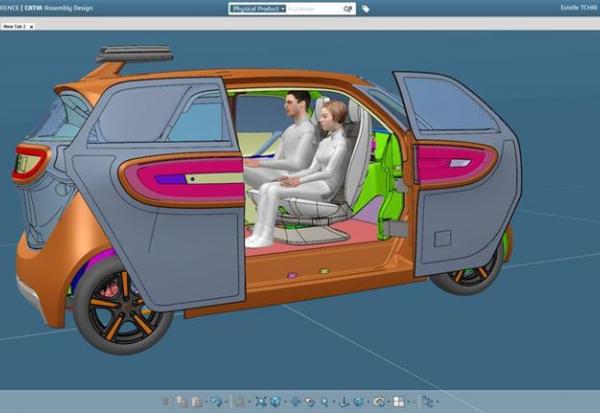Click the tree display icon at toolbar end
The image size is (600, 413).
coord(427,401)
